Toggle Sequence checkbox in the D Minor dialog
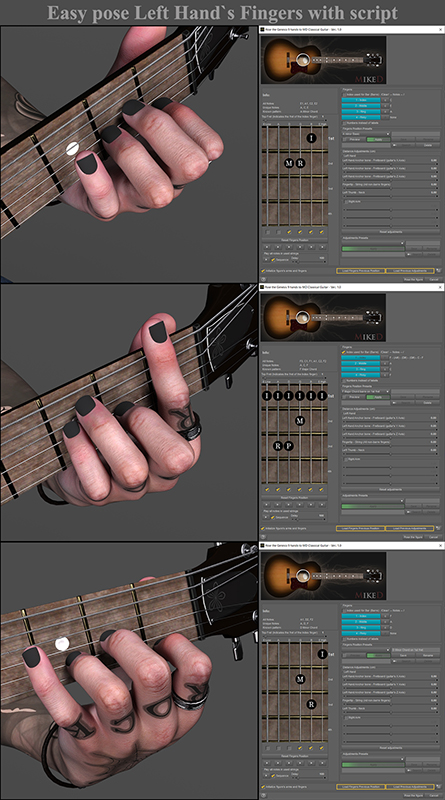Image resolution: width=445 pixels, height=800 pixels. [273, 775]
